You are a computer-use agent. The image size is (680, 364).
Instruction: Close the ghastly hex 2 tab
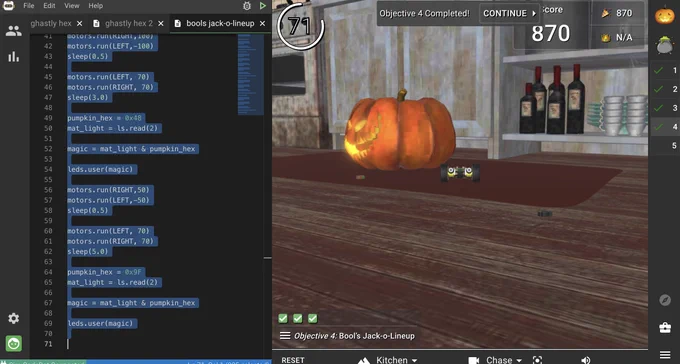pyautogui.click(x=161, y=23)
